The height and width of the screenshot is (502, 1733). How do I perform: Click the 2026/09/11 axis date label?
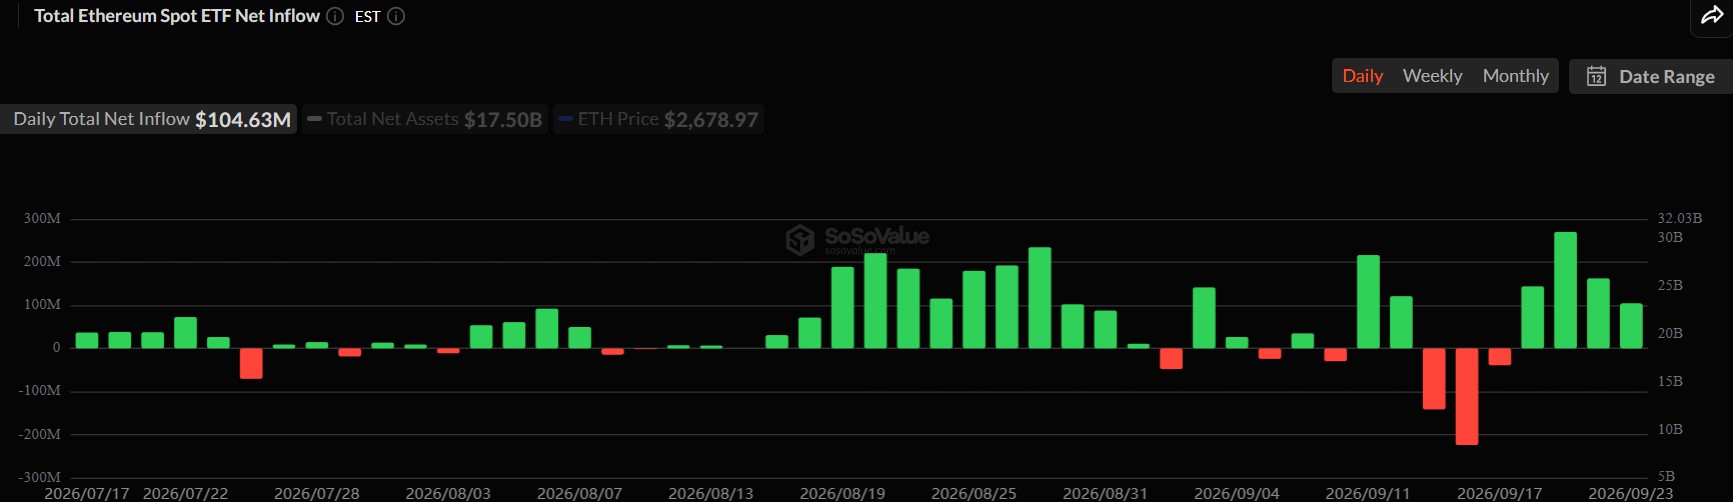tap(1368, 494)
